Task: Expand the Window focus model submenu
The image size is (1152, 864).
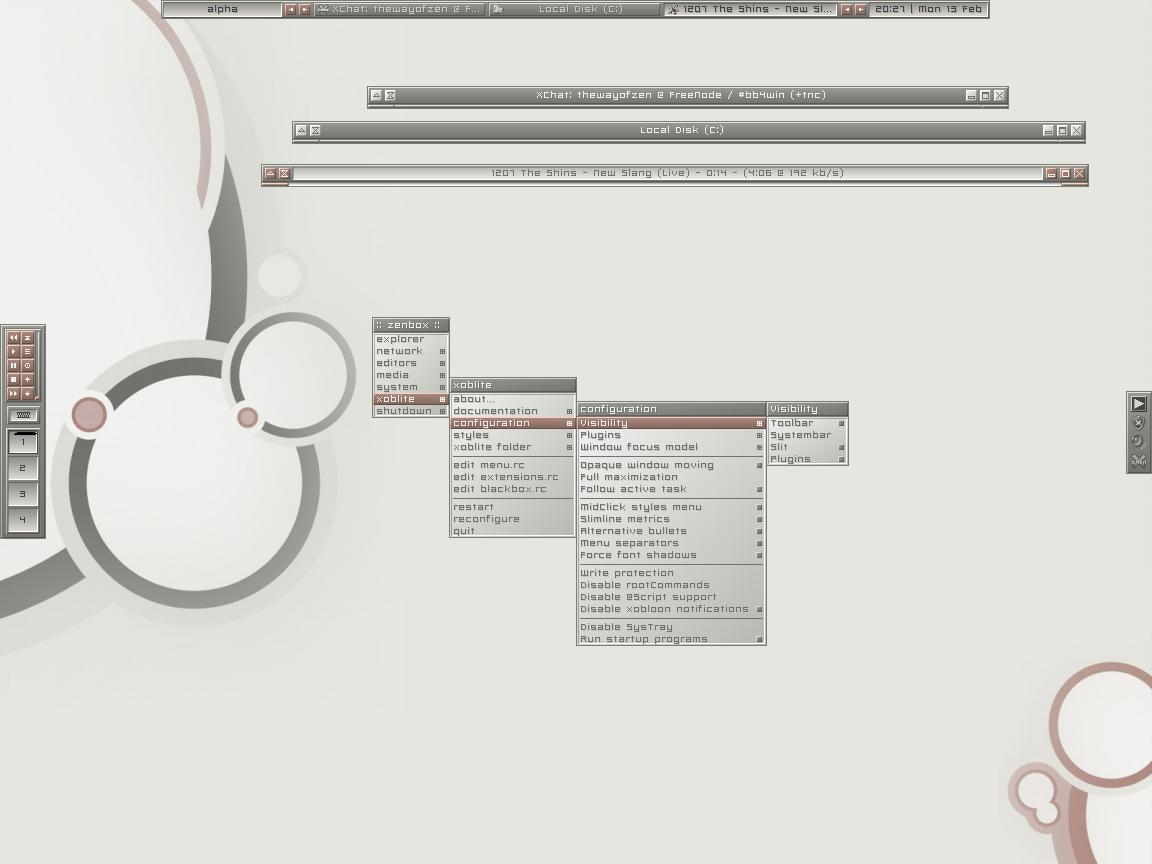Action: [670, 447]
